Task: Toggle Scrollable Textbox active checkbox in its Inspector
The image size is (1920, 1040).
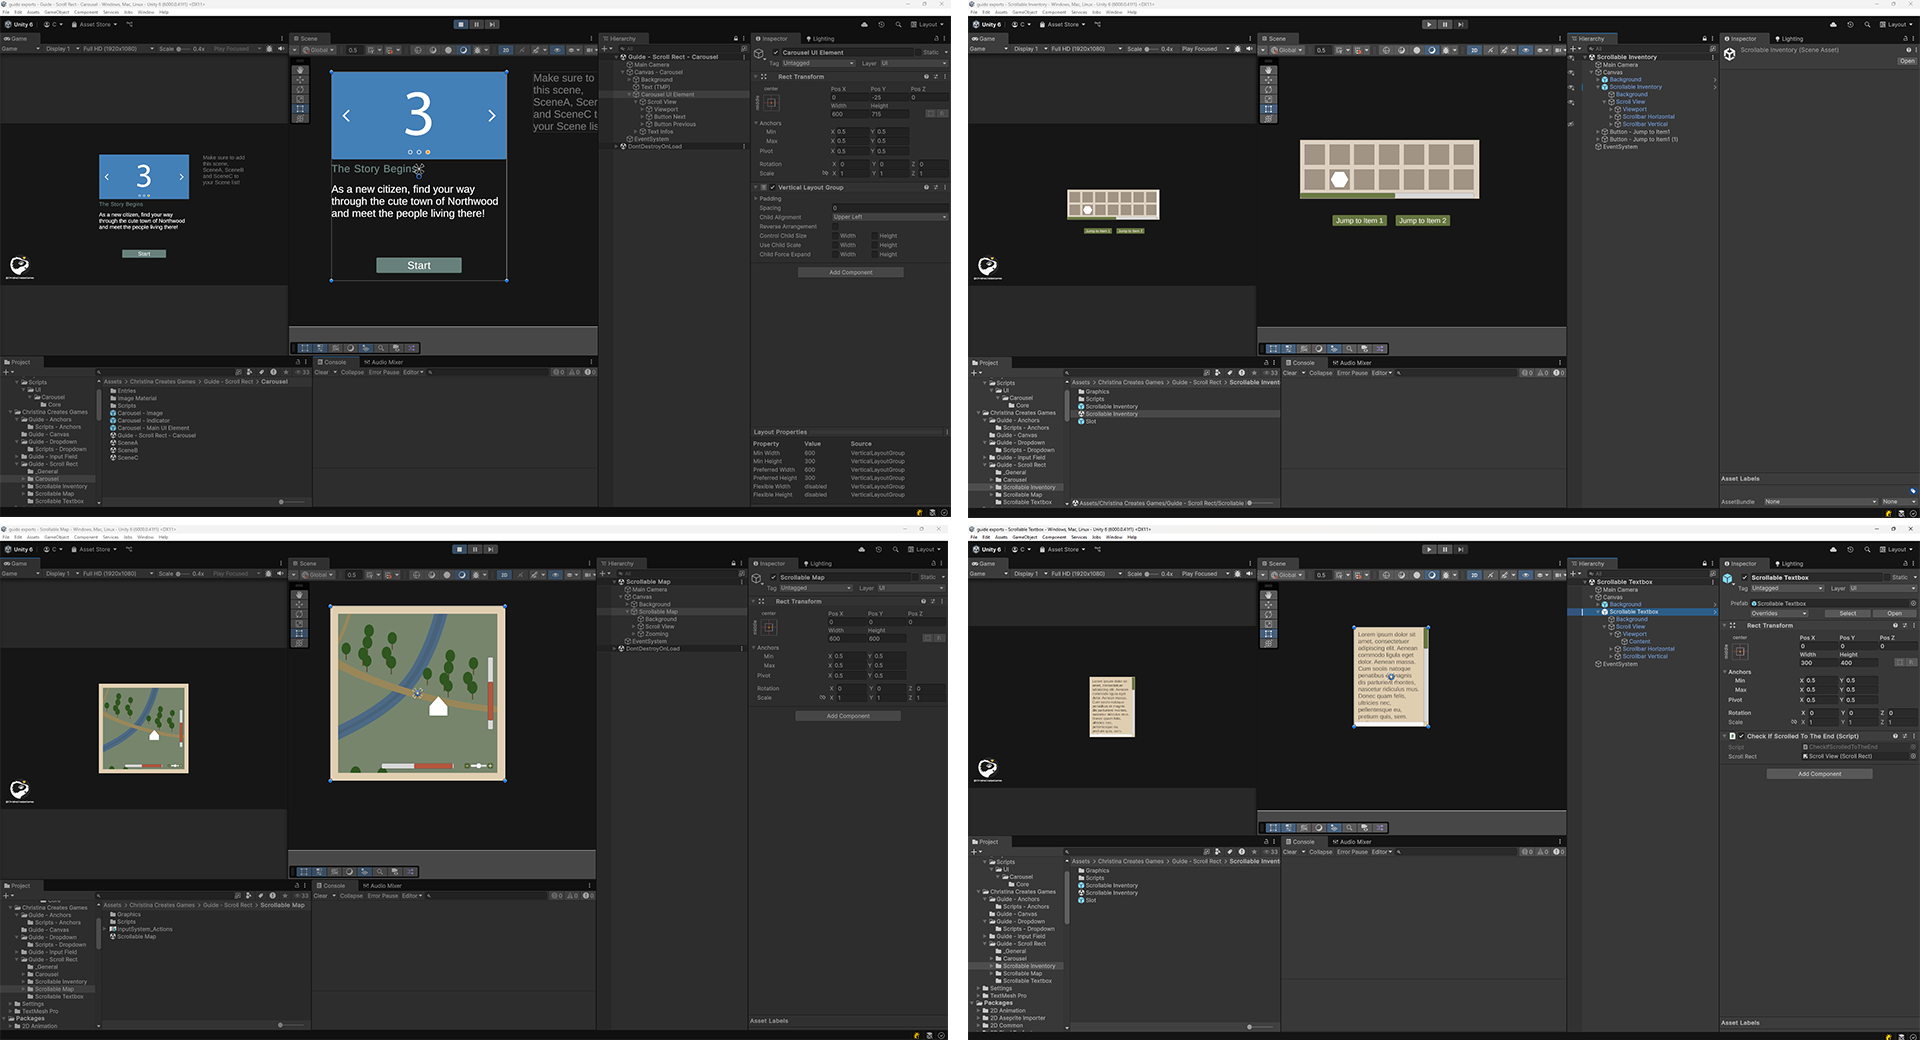Action: 1745,578
